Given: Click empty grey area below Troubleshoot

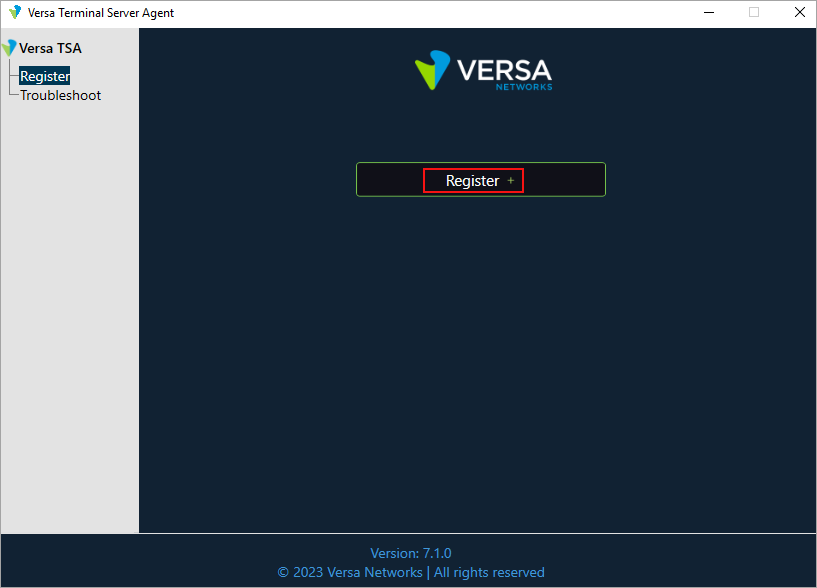Looking at the screenshot, I should [x=70, y=300].
